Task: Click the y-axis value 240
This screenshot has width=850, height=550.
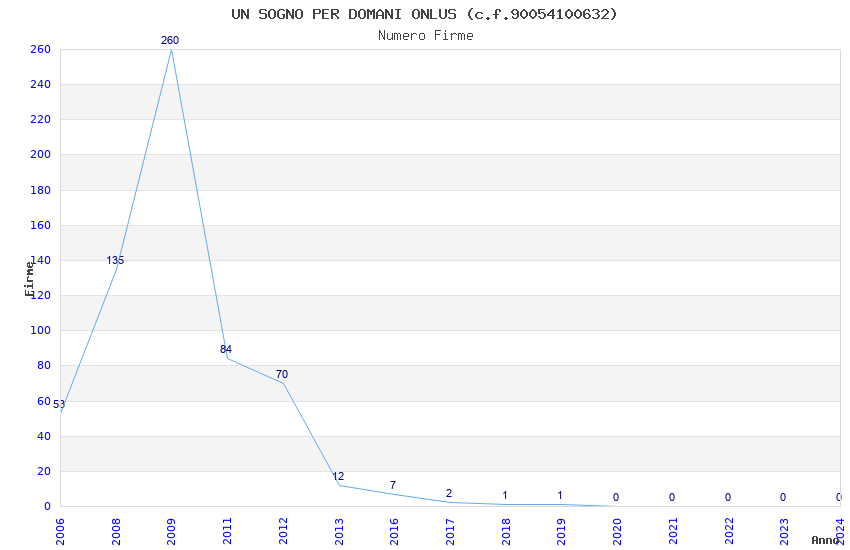Action: [40, 84]
